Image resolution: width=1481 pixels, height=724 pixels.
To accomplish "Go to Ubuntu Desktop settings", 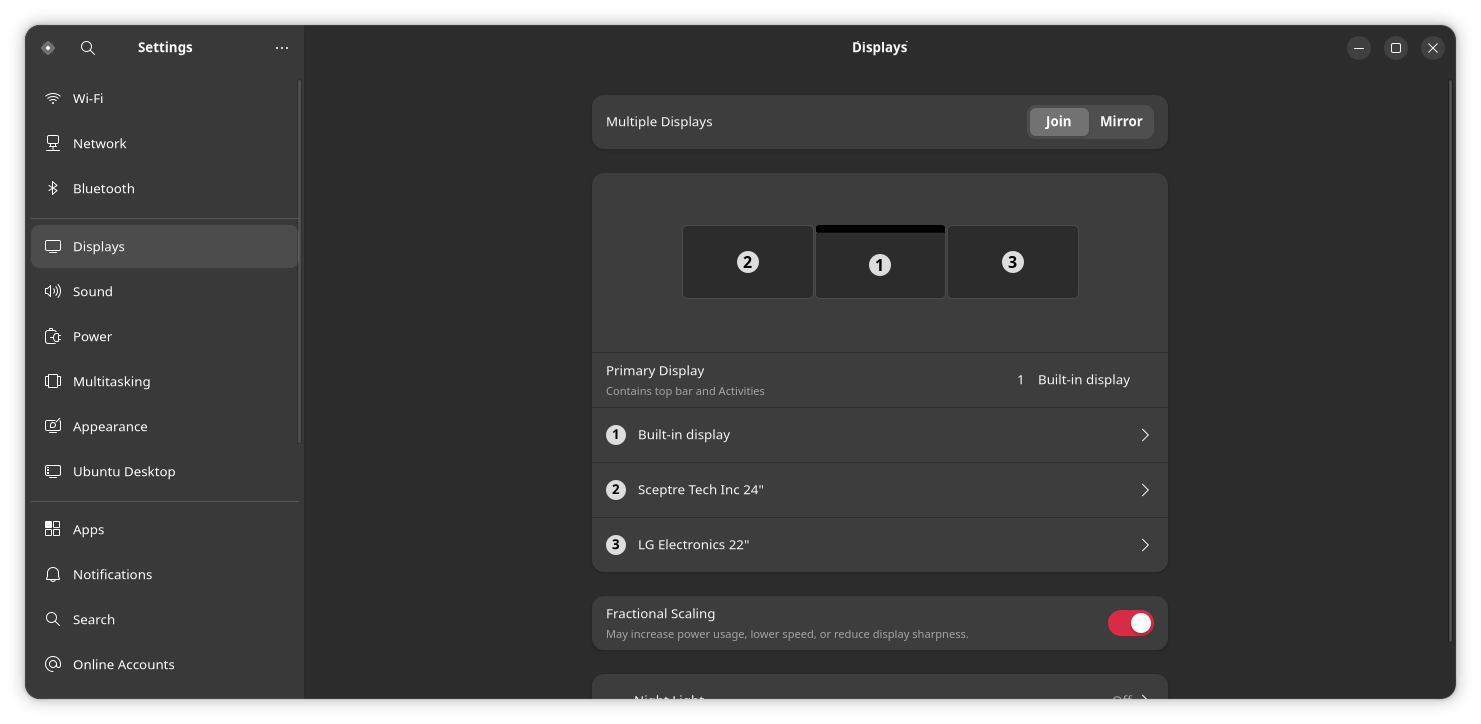I will [x=124, y=471].
